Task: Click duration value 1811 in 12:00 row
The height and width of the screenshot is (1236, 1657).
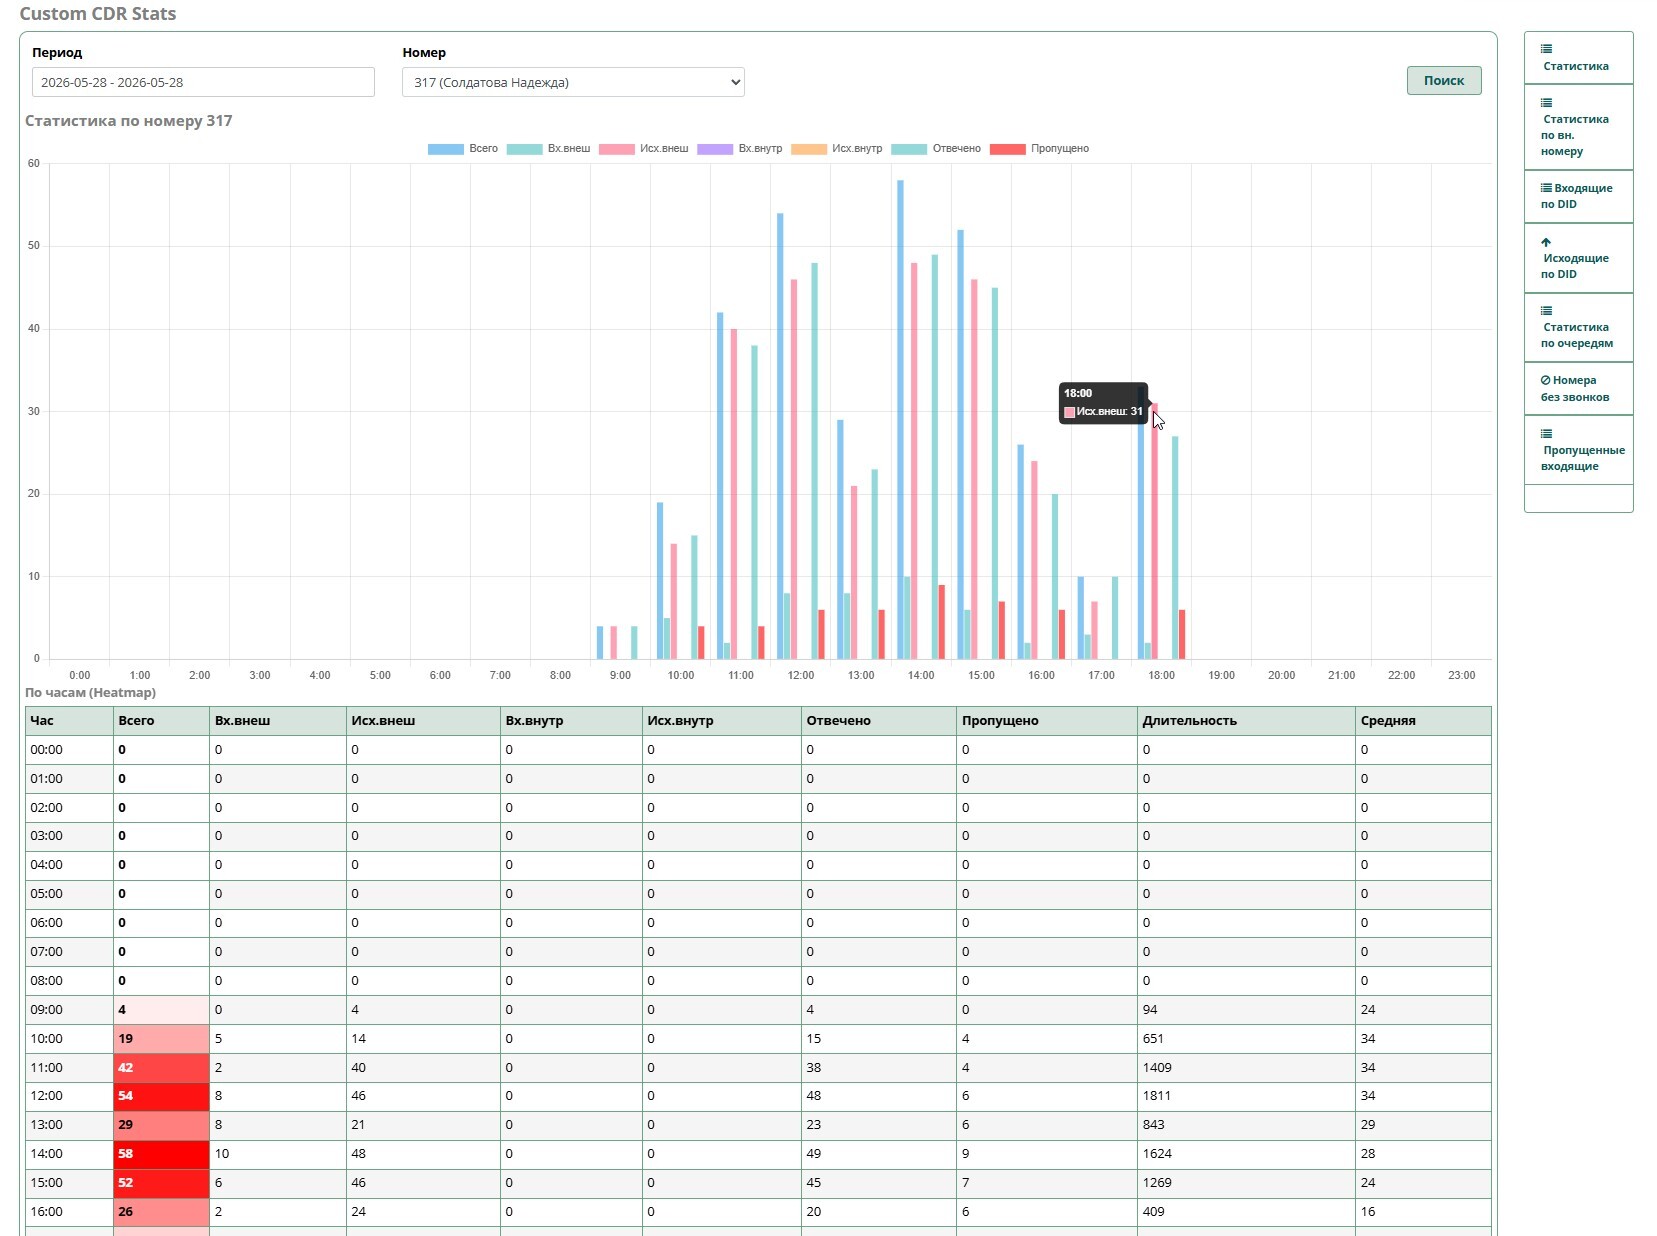Action: 1157,1096
